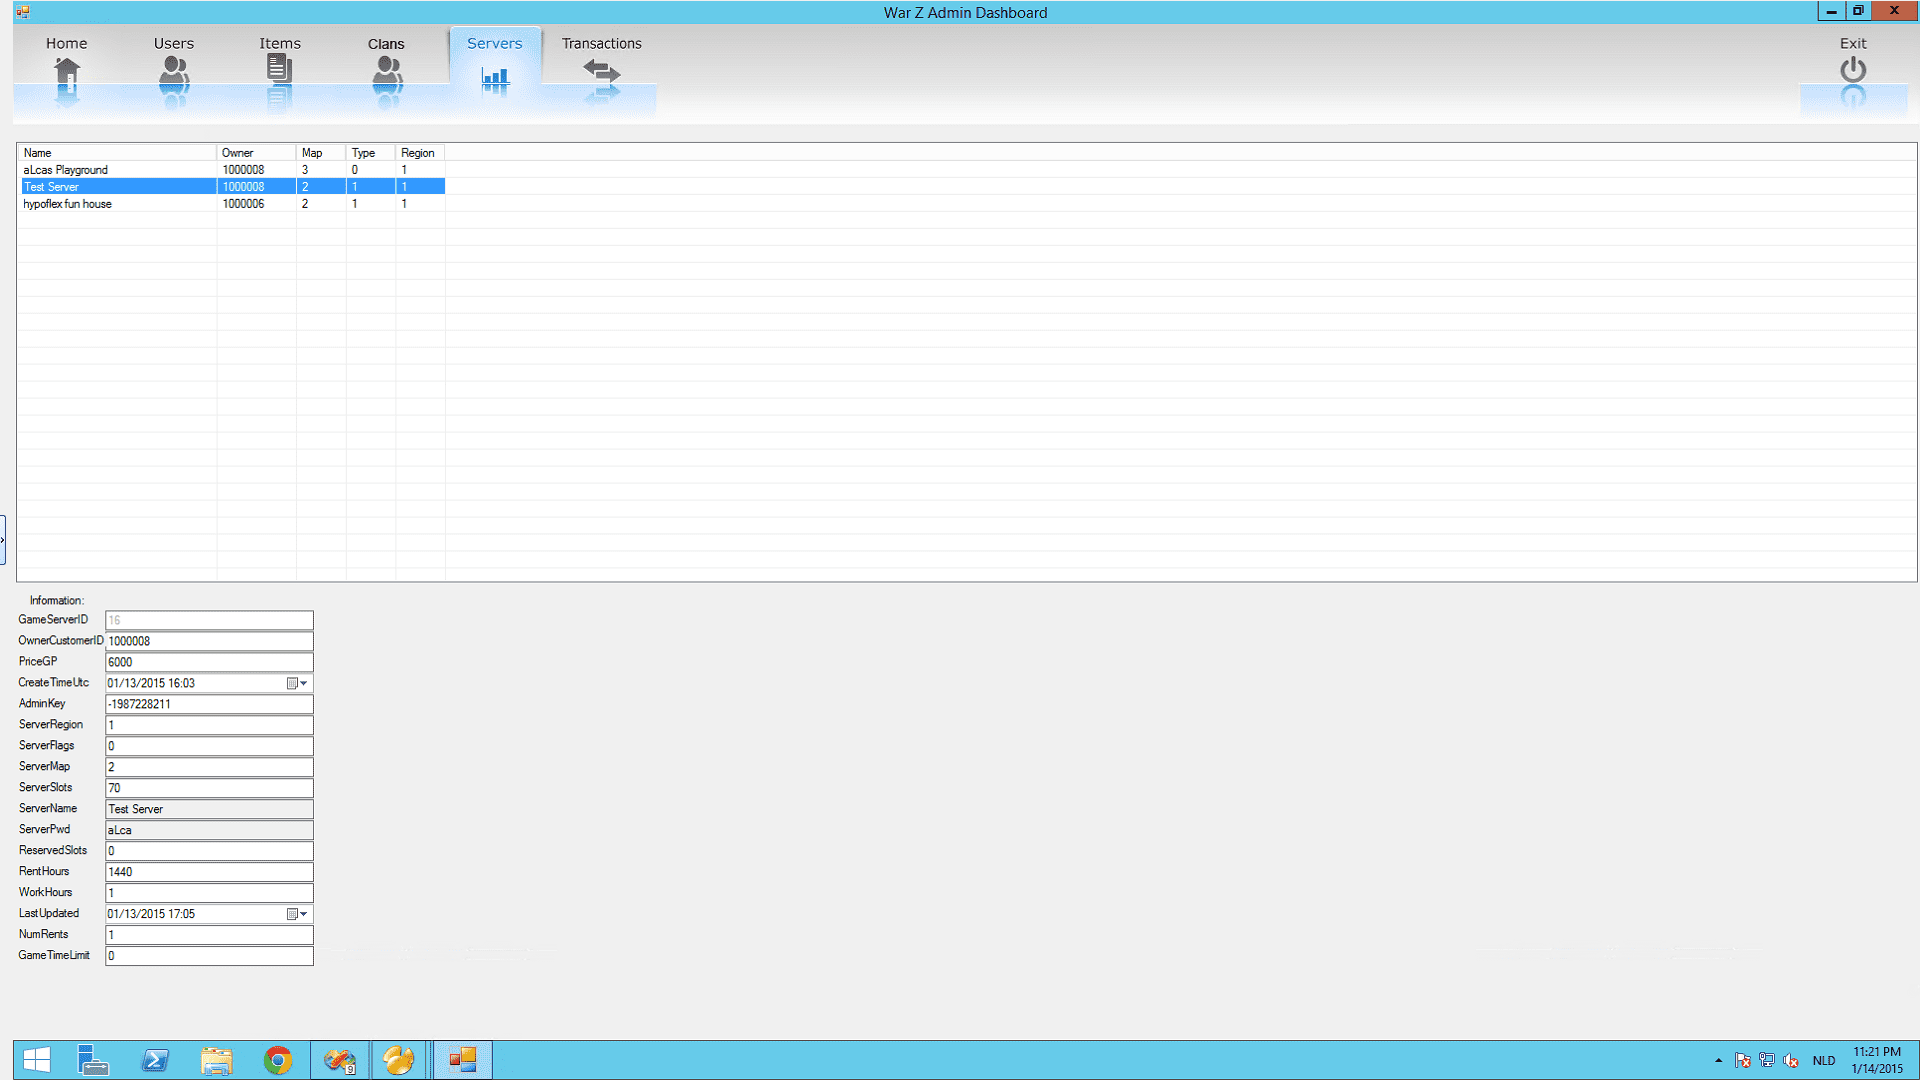Launch Server Manager from taskbar
The image size is (1920, 1080).
(x=93, y=1060)
